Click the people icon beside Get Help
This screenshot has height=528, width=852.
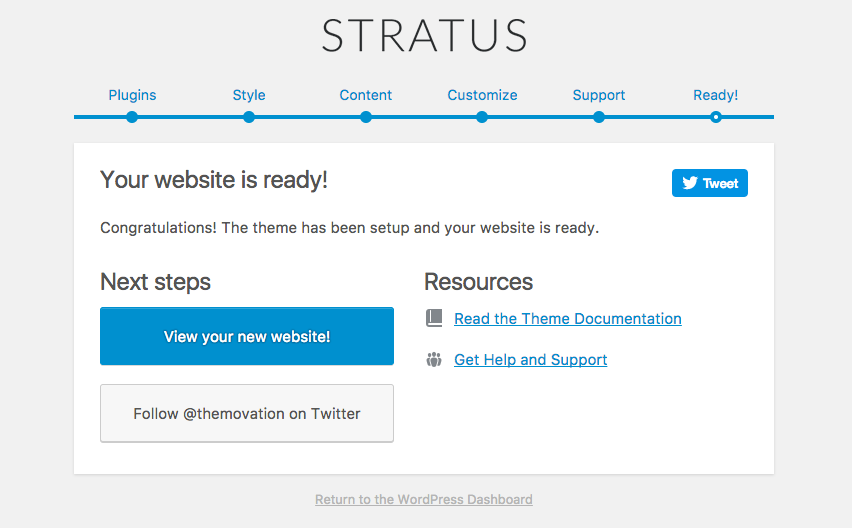[x=434, y=360]
